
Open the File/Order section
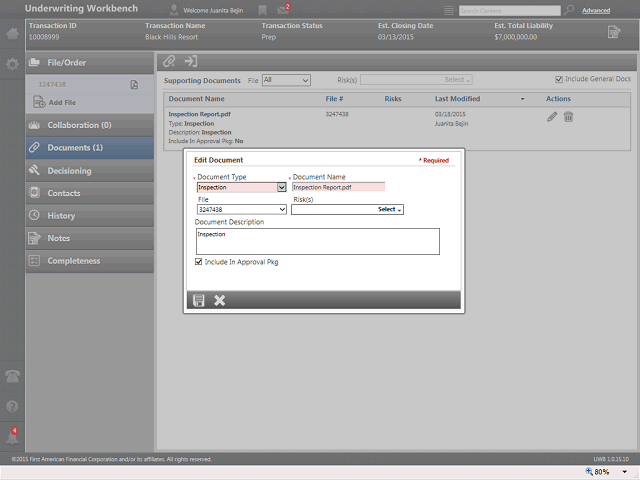90,63
